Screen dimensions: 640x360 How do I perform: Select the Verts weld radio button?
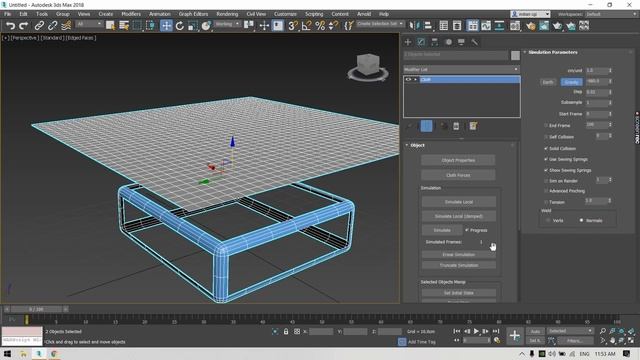coord(548,220)
